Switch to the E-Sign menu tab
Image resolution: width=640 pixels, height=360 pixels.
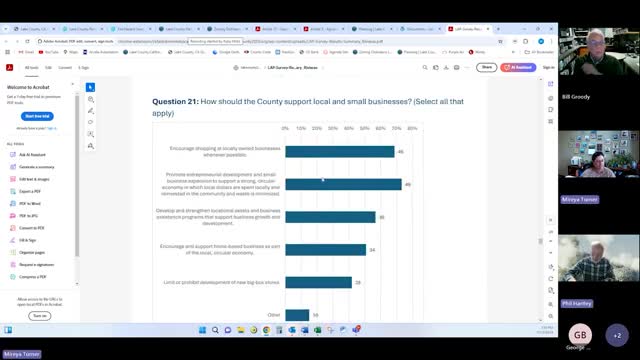coord(83,67)
